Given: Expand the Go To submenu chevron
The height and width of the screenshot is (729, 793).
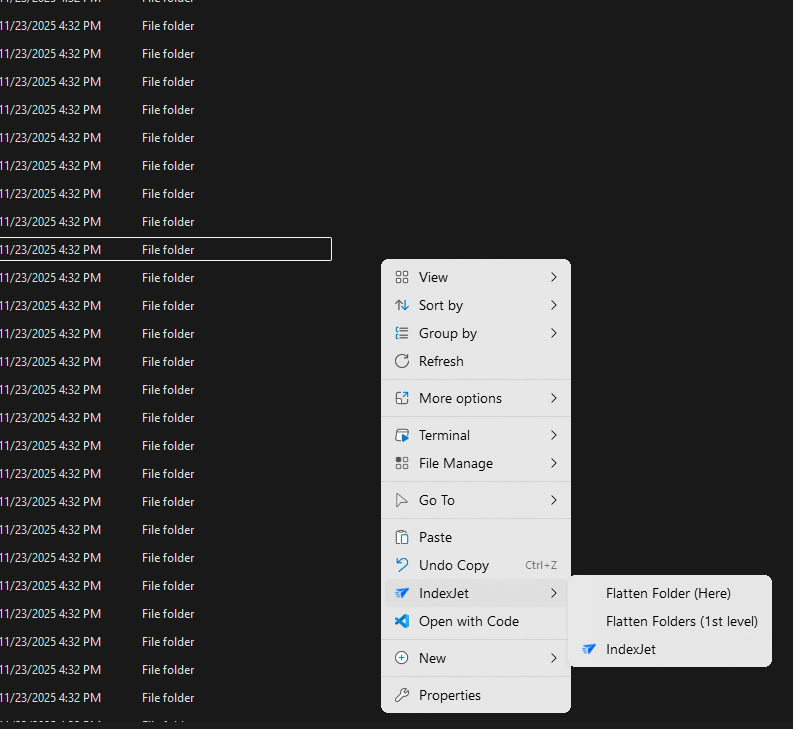Looking at the screenshot, I should 554,500.
